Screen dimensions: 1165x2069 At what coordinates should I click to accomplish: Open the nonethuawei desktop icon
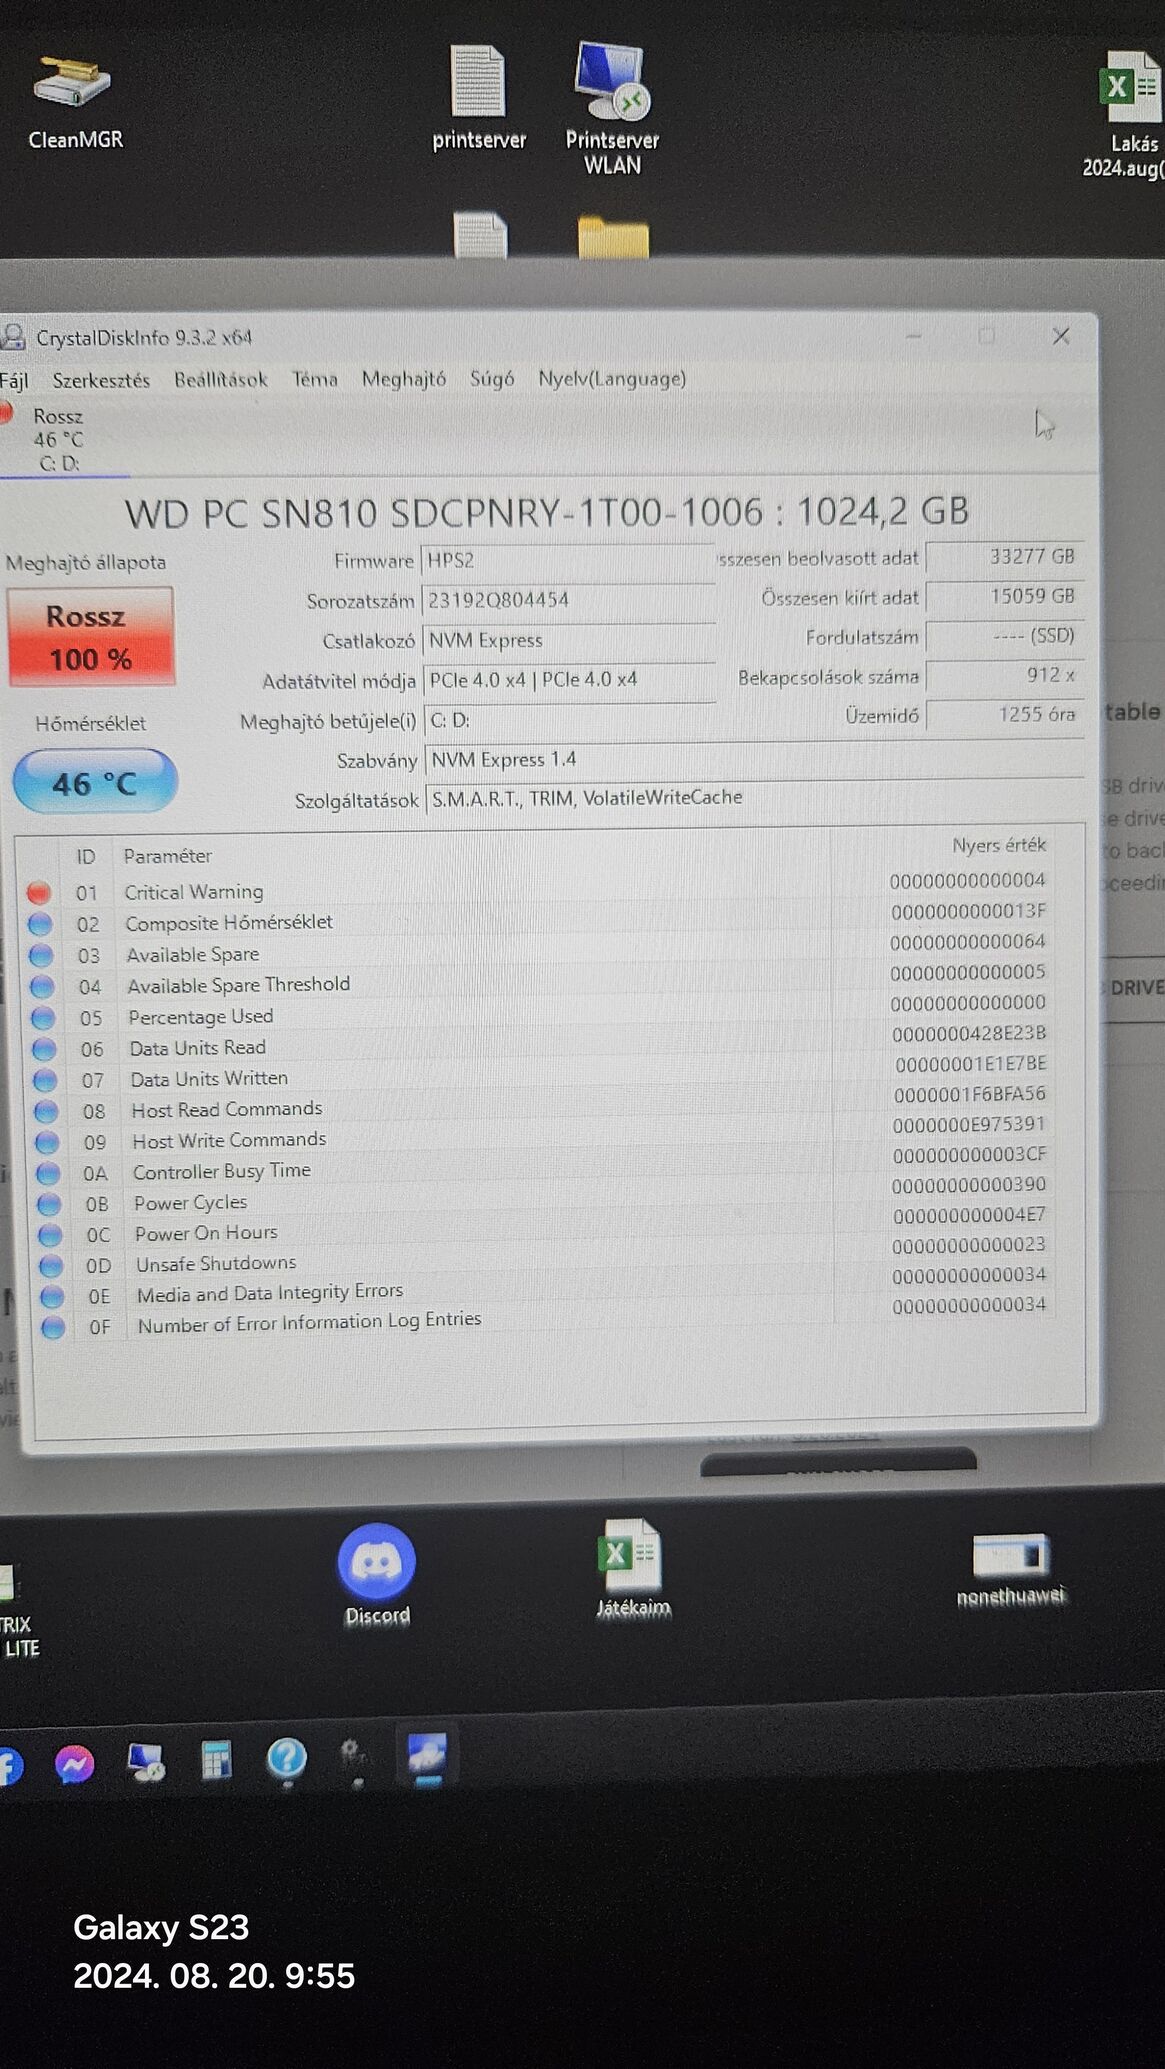[x=1011, y=1568]
